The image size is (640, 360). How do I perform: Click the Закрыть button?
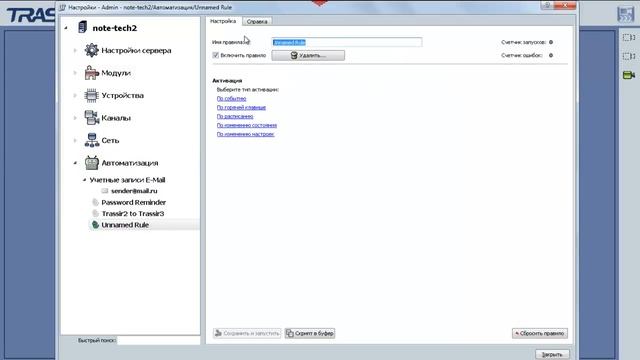pyautogui.click(x=552, y=354)
